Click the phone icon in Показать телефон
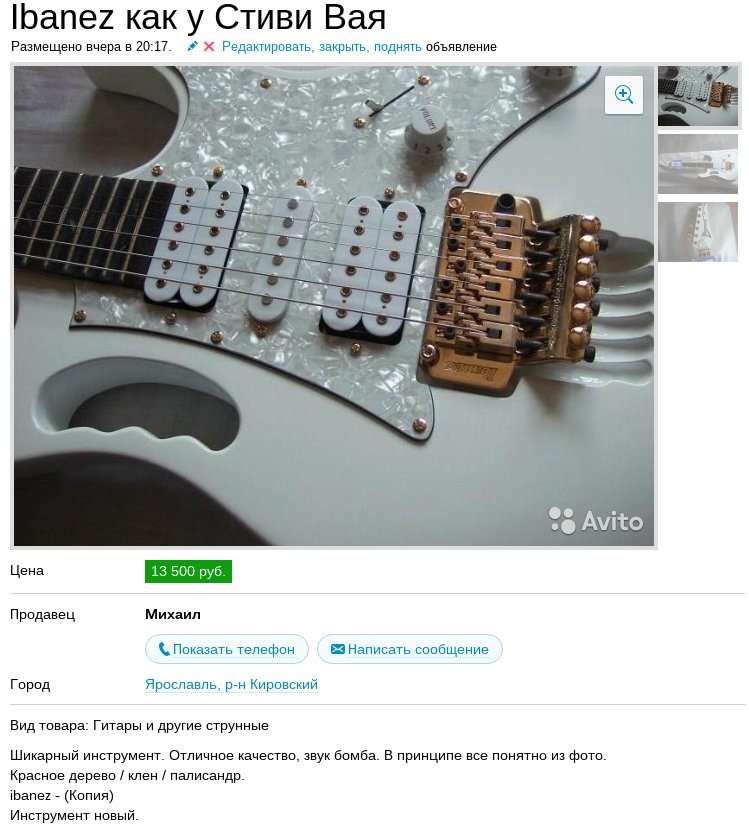The width and height of the screenshot is (749, 835). point(164,649)
